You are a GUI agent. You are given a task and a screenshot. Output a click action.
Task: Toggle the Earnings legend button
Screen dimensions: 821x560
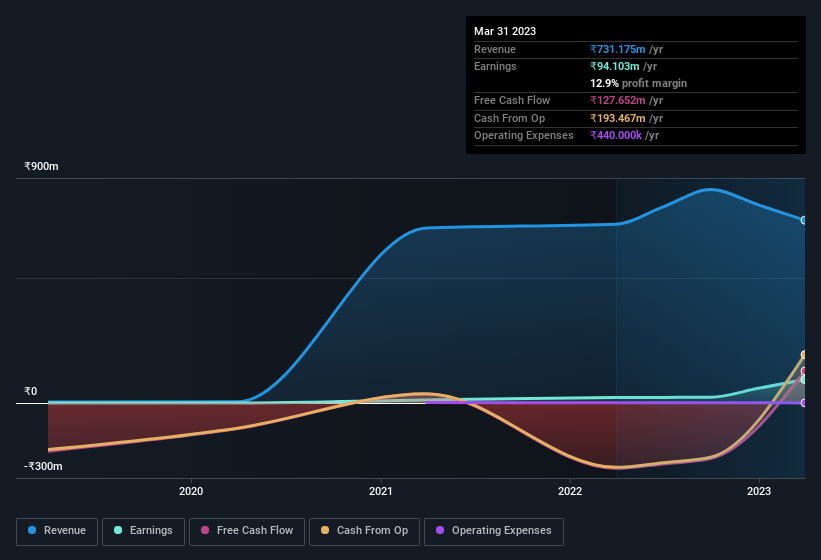tap(143, 531)
